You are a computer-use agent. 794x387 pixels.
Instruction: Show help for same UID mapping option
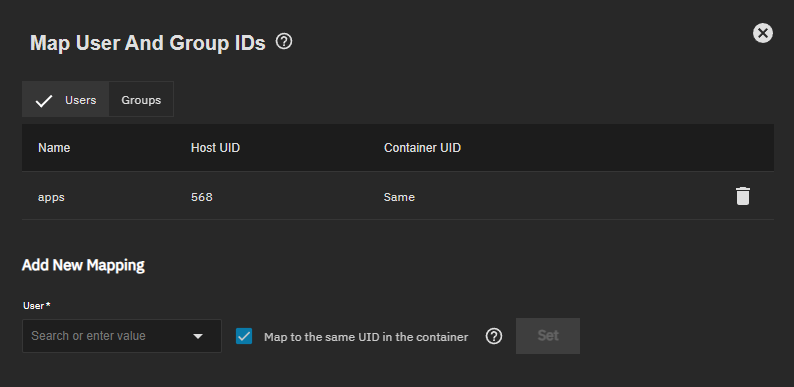point(494,336)
